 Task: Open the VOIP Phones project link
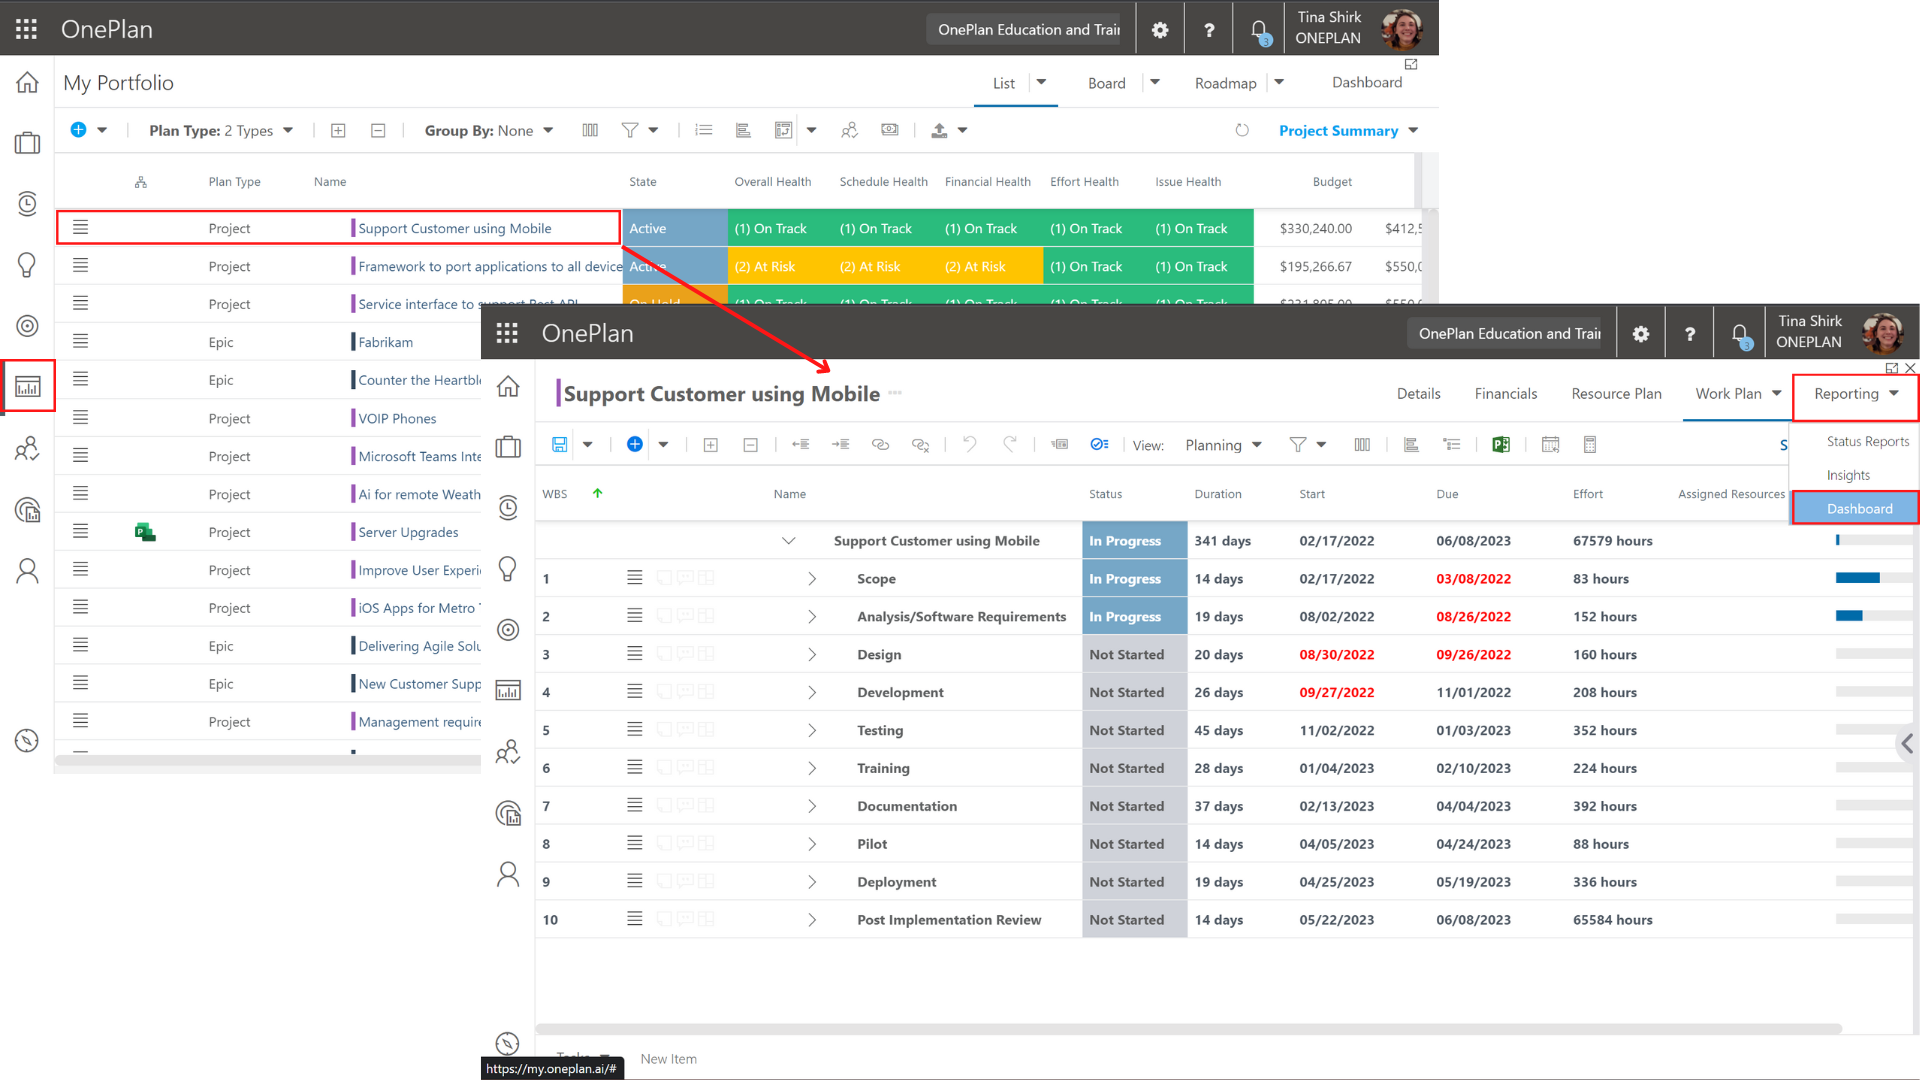397,418
